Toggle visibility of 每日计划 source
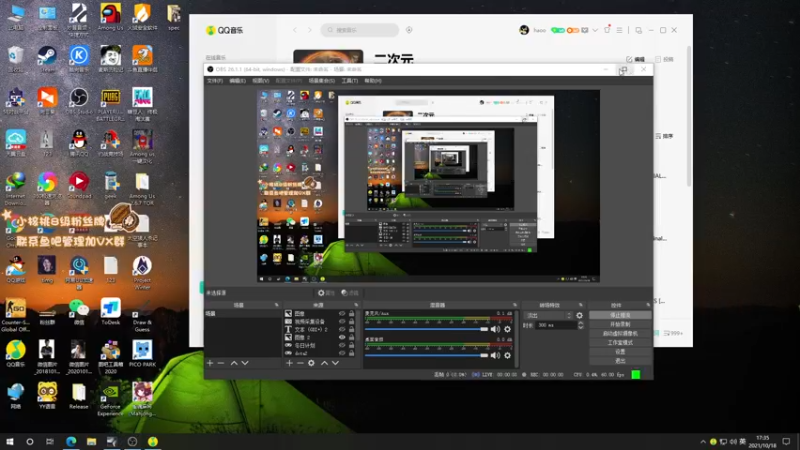 [342, 345]
